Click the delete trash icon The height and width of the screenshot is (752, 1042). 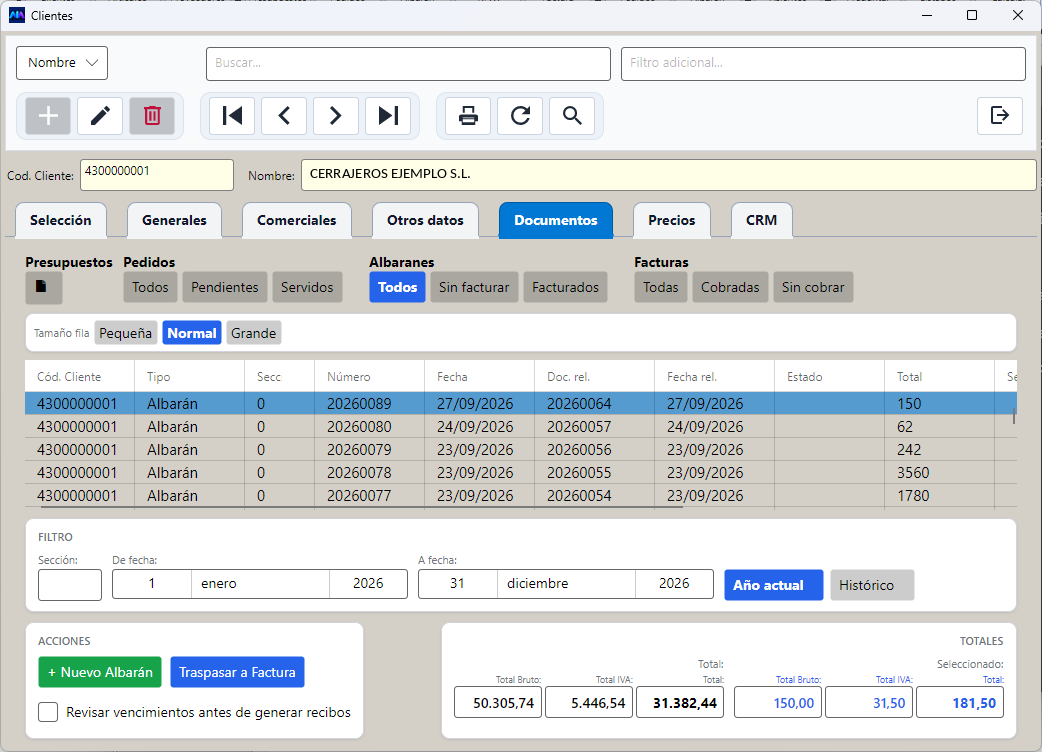(152, 116)
